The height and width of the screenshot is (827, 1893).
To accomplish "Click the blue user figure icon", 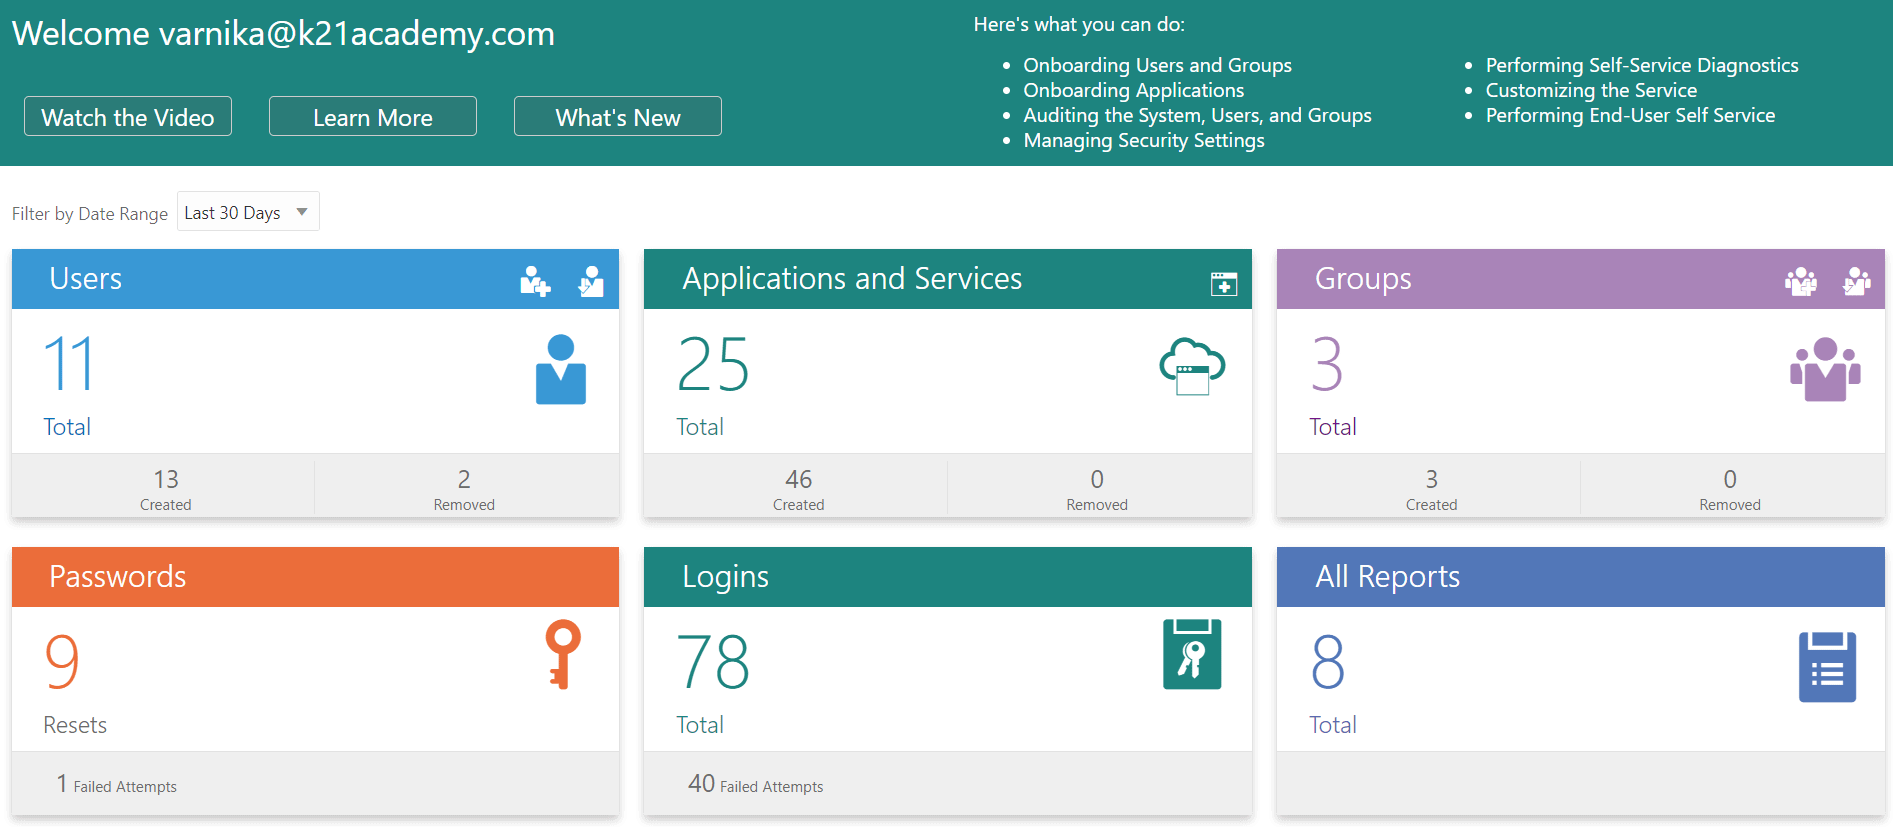I will 560,369.
